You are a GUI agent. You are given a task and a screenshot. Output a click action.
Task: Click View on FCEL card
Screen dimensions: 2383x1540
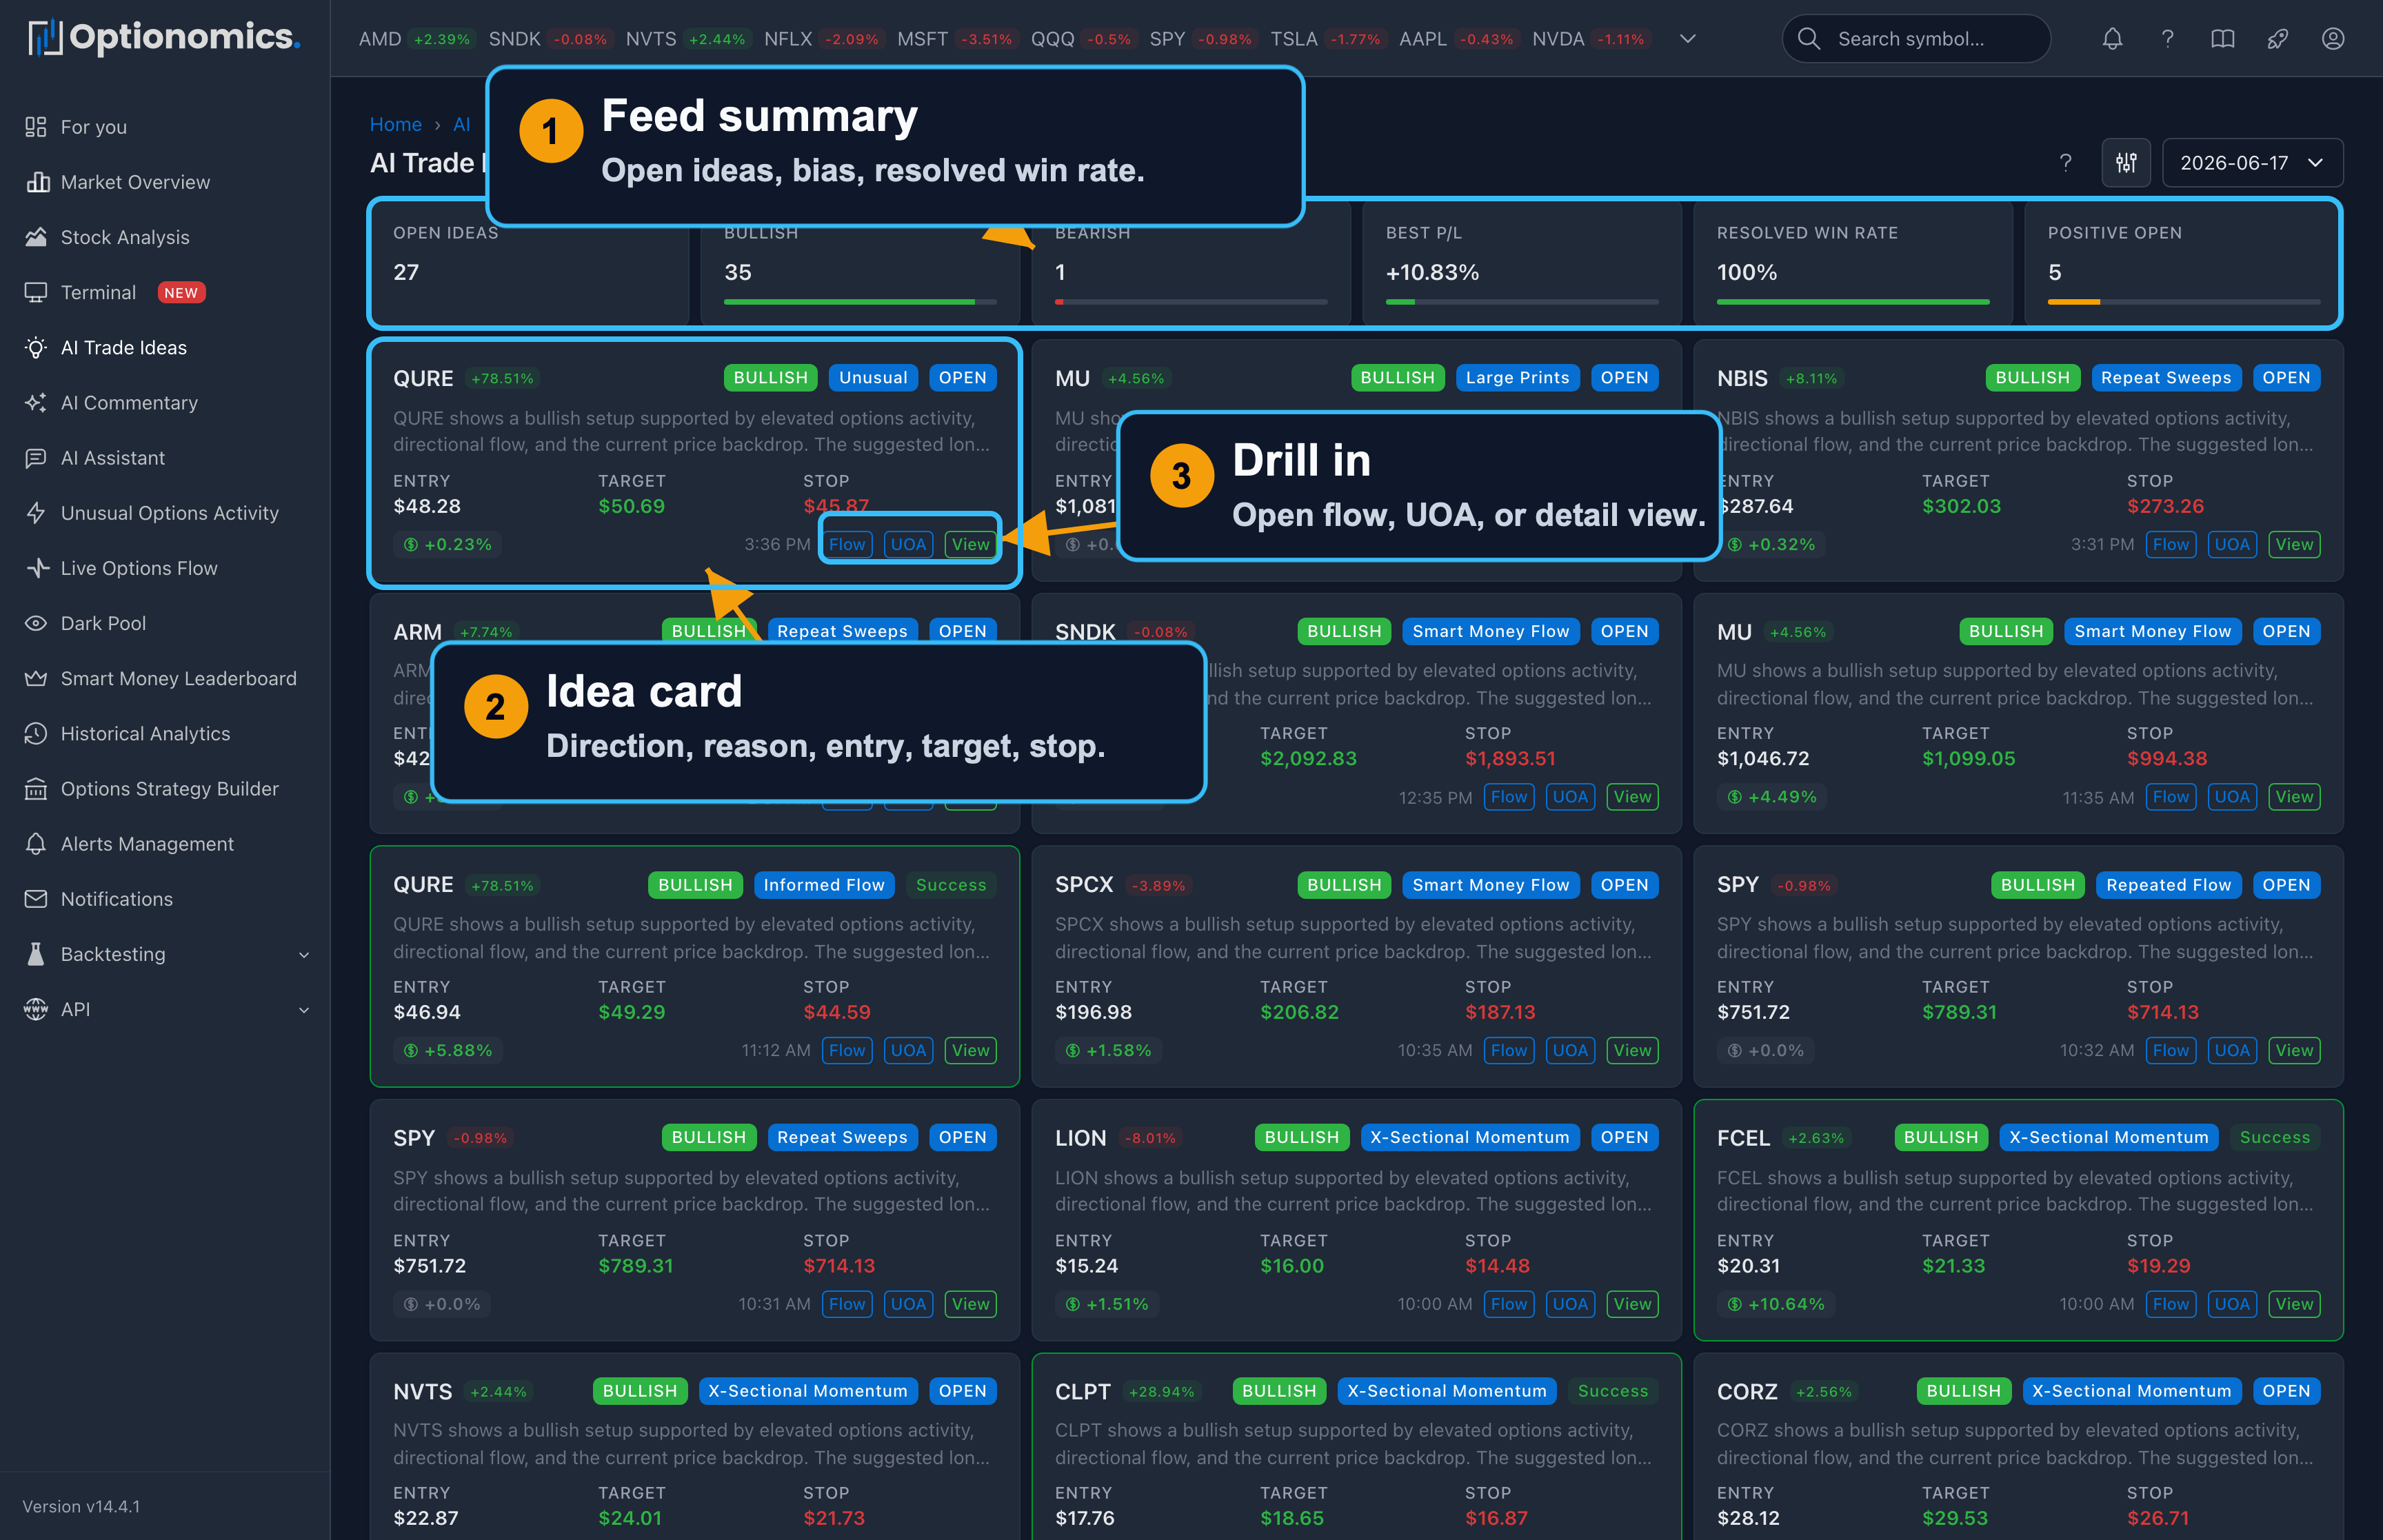(x=2294, y=1304)
